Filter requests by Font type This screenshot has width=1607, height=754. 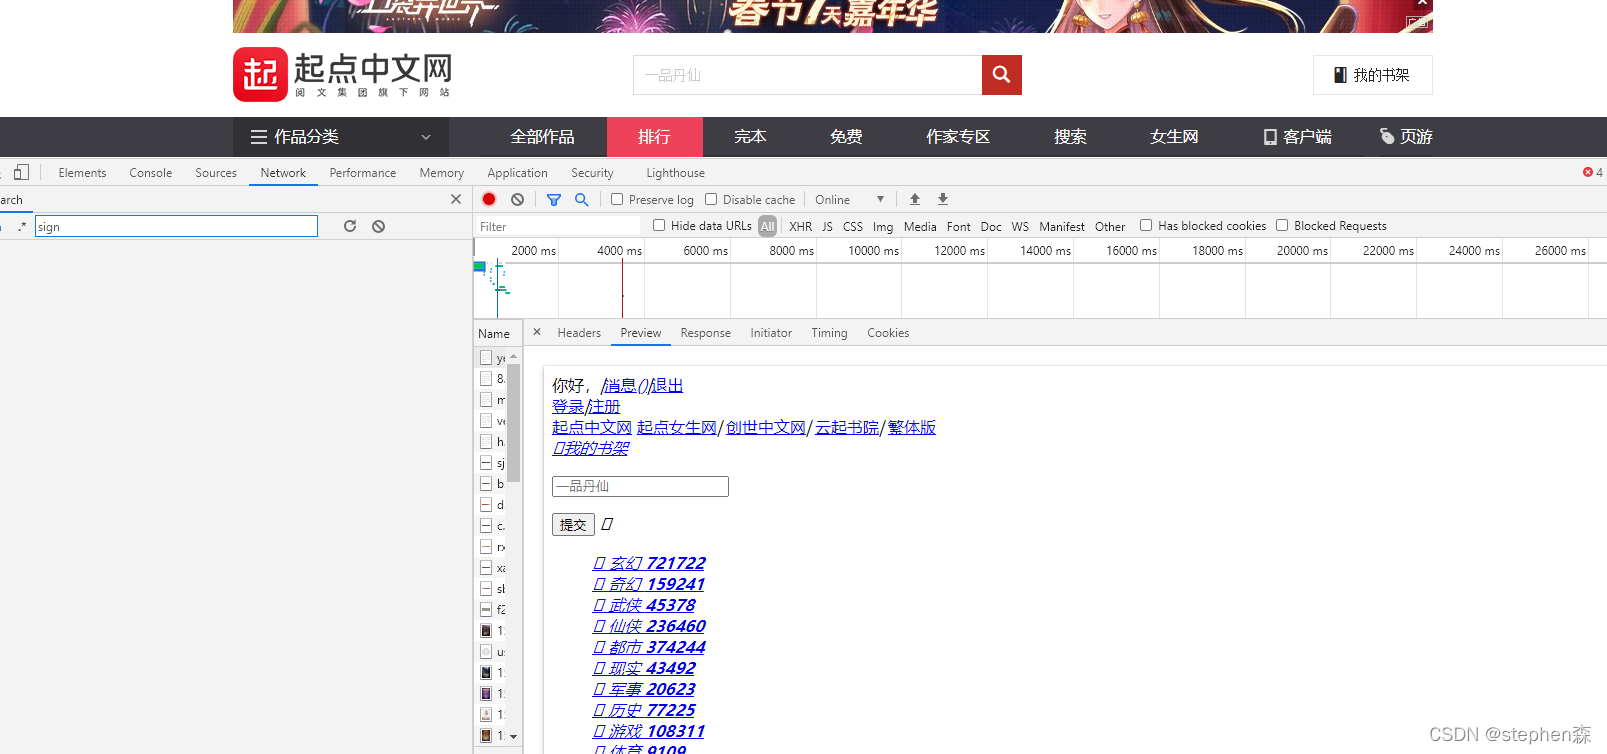(958, 227)
